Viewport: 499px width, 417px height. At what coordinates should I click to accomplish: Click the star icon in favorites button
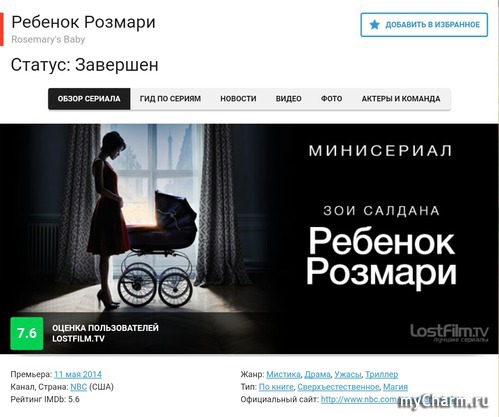[375, 25]
